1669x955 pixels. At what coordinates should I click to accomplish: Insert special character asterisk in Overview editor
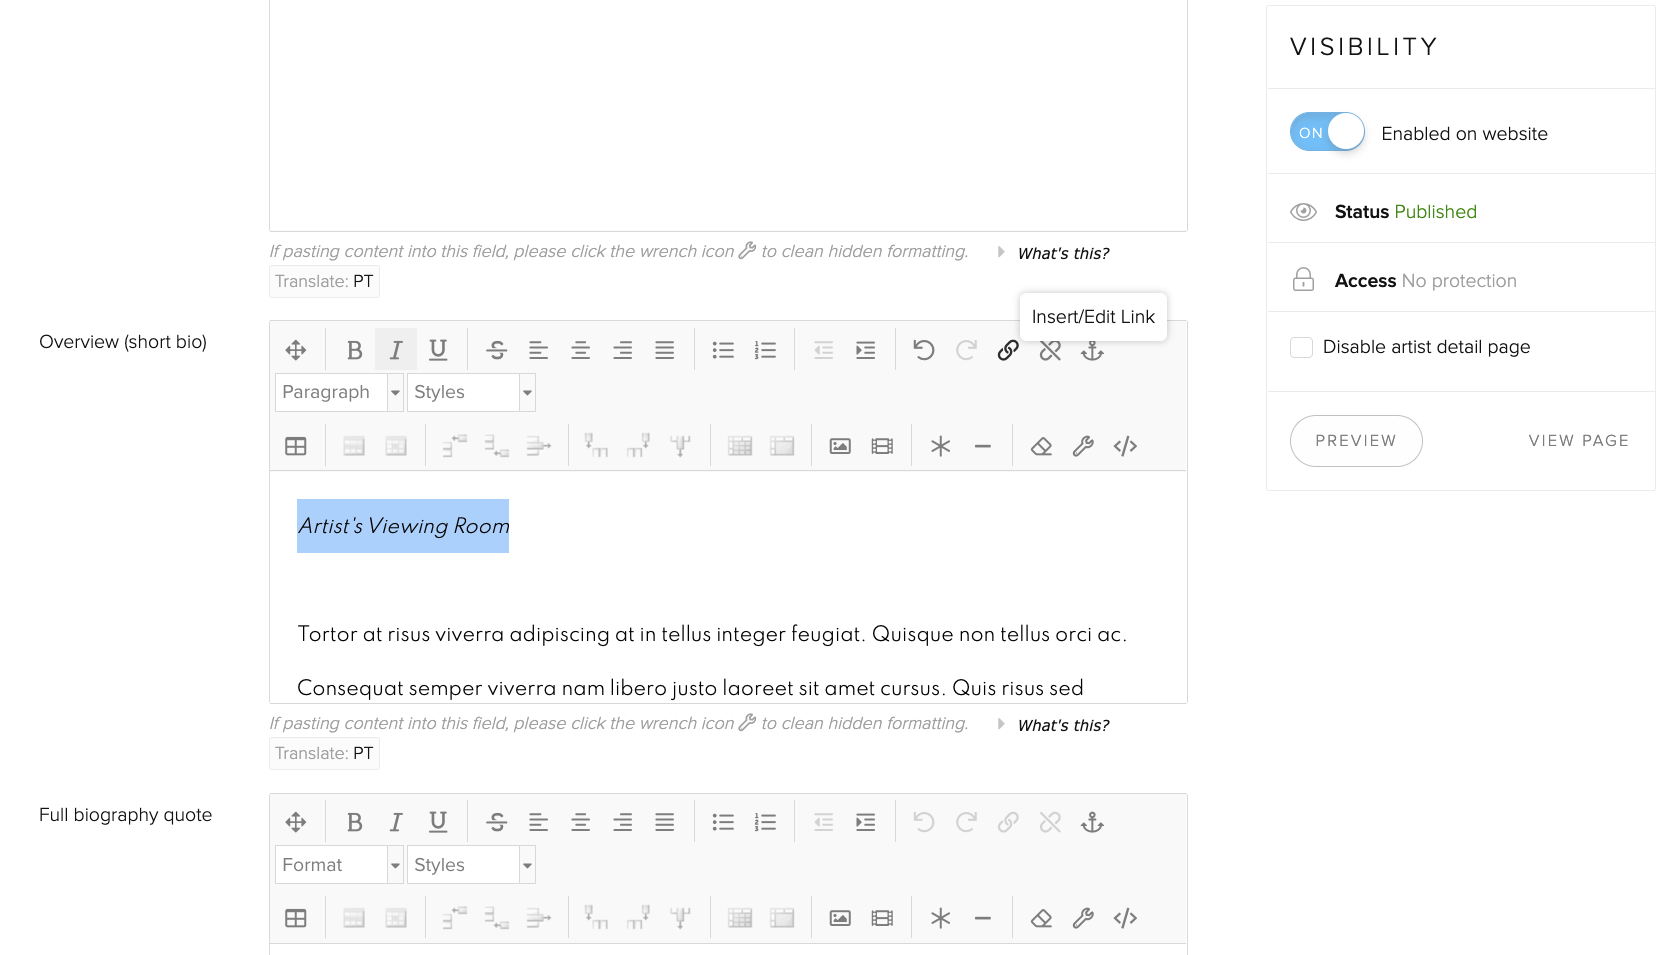941,446
